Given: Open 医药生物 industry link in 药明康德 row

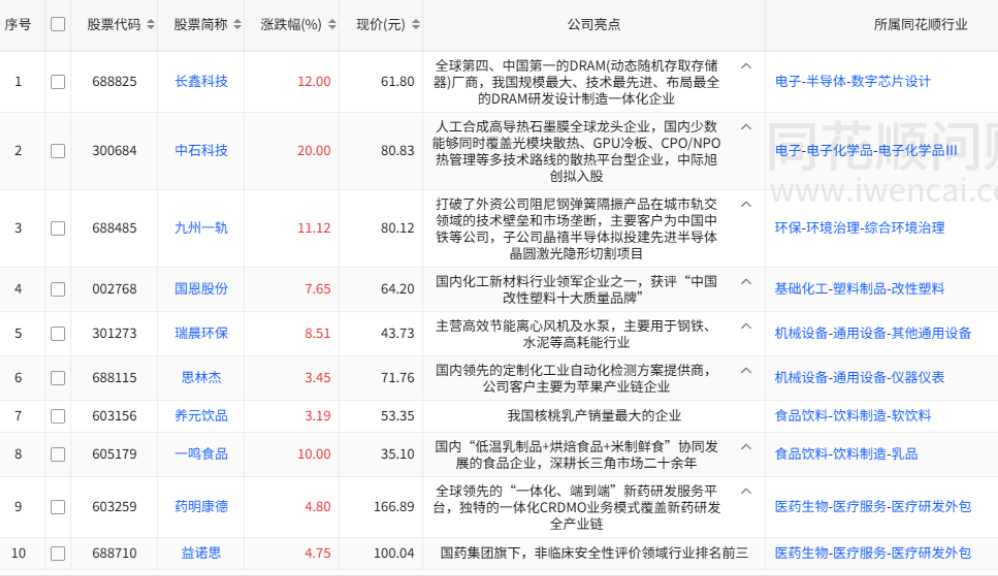Looking at the screenshot, I should coord(801,507).
